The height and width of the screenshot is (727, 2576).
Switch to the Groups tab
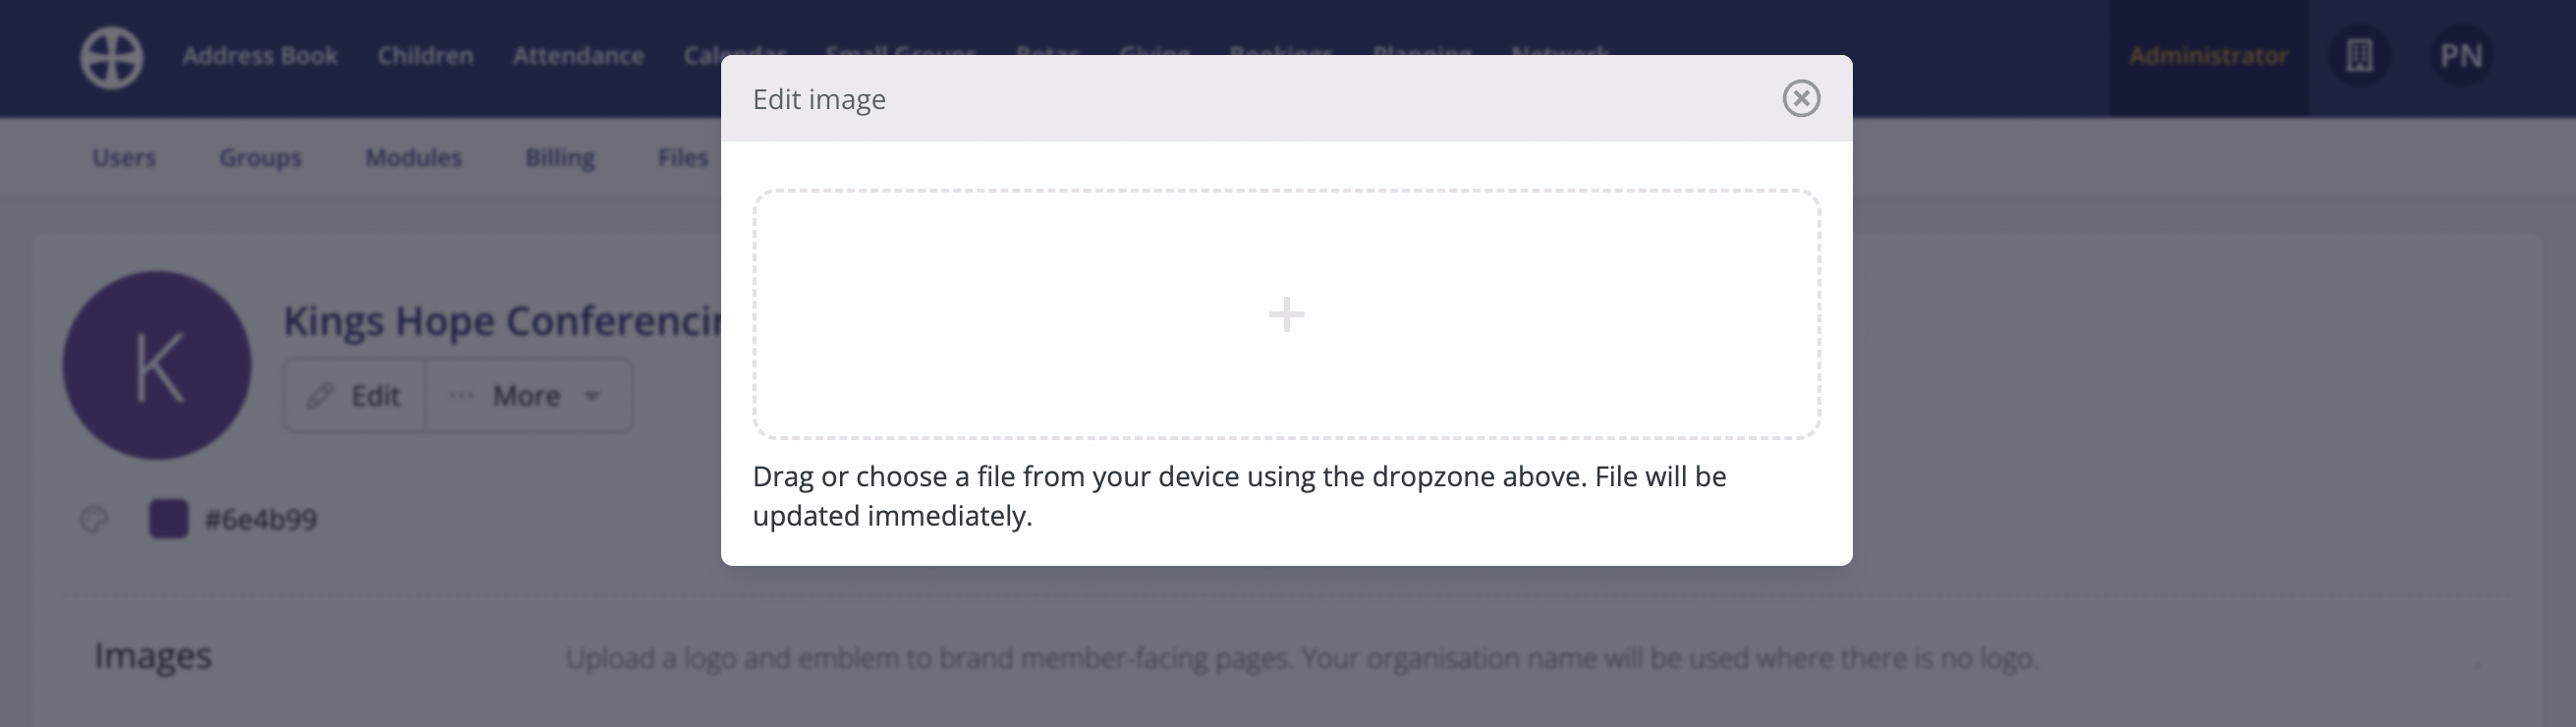pos(260,158)
